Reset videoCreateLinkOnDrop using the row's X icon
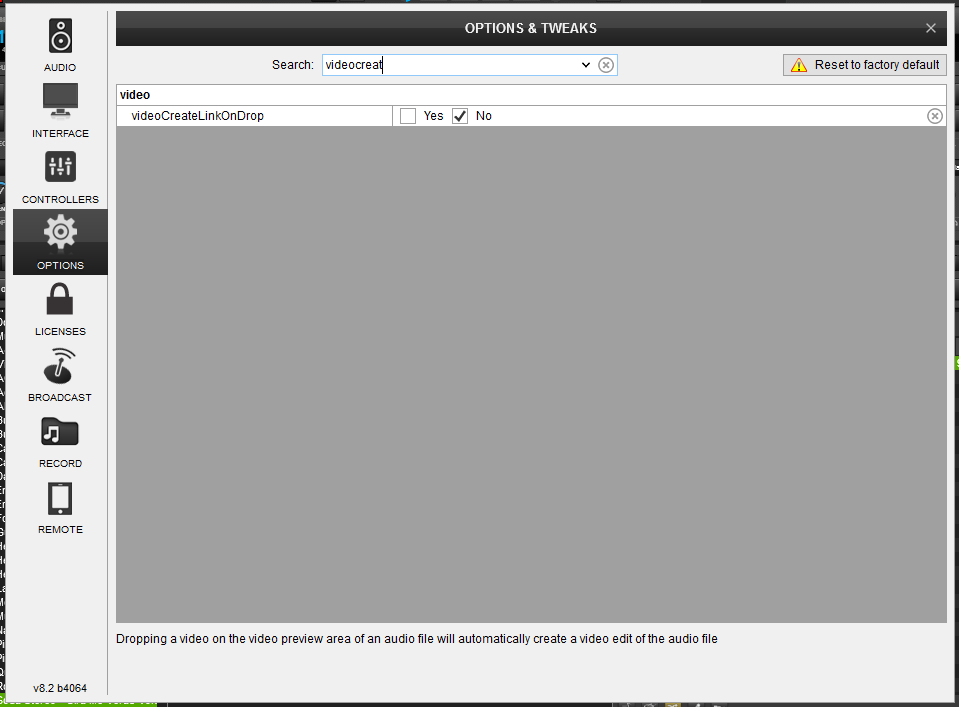 (934, 116)
